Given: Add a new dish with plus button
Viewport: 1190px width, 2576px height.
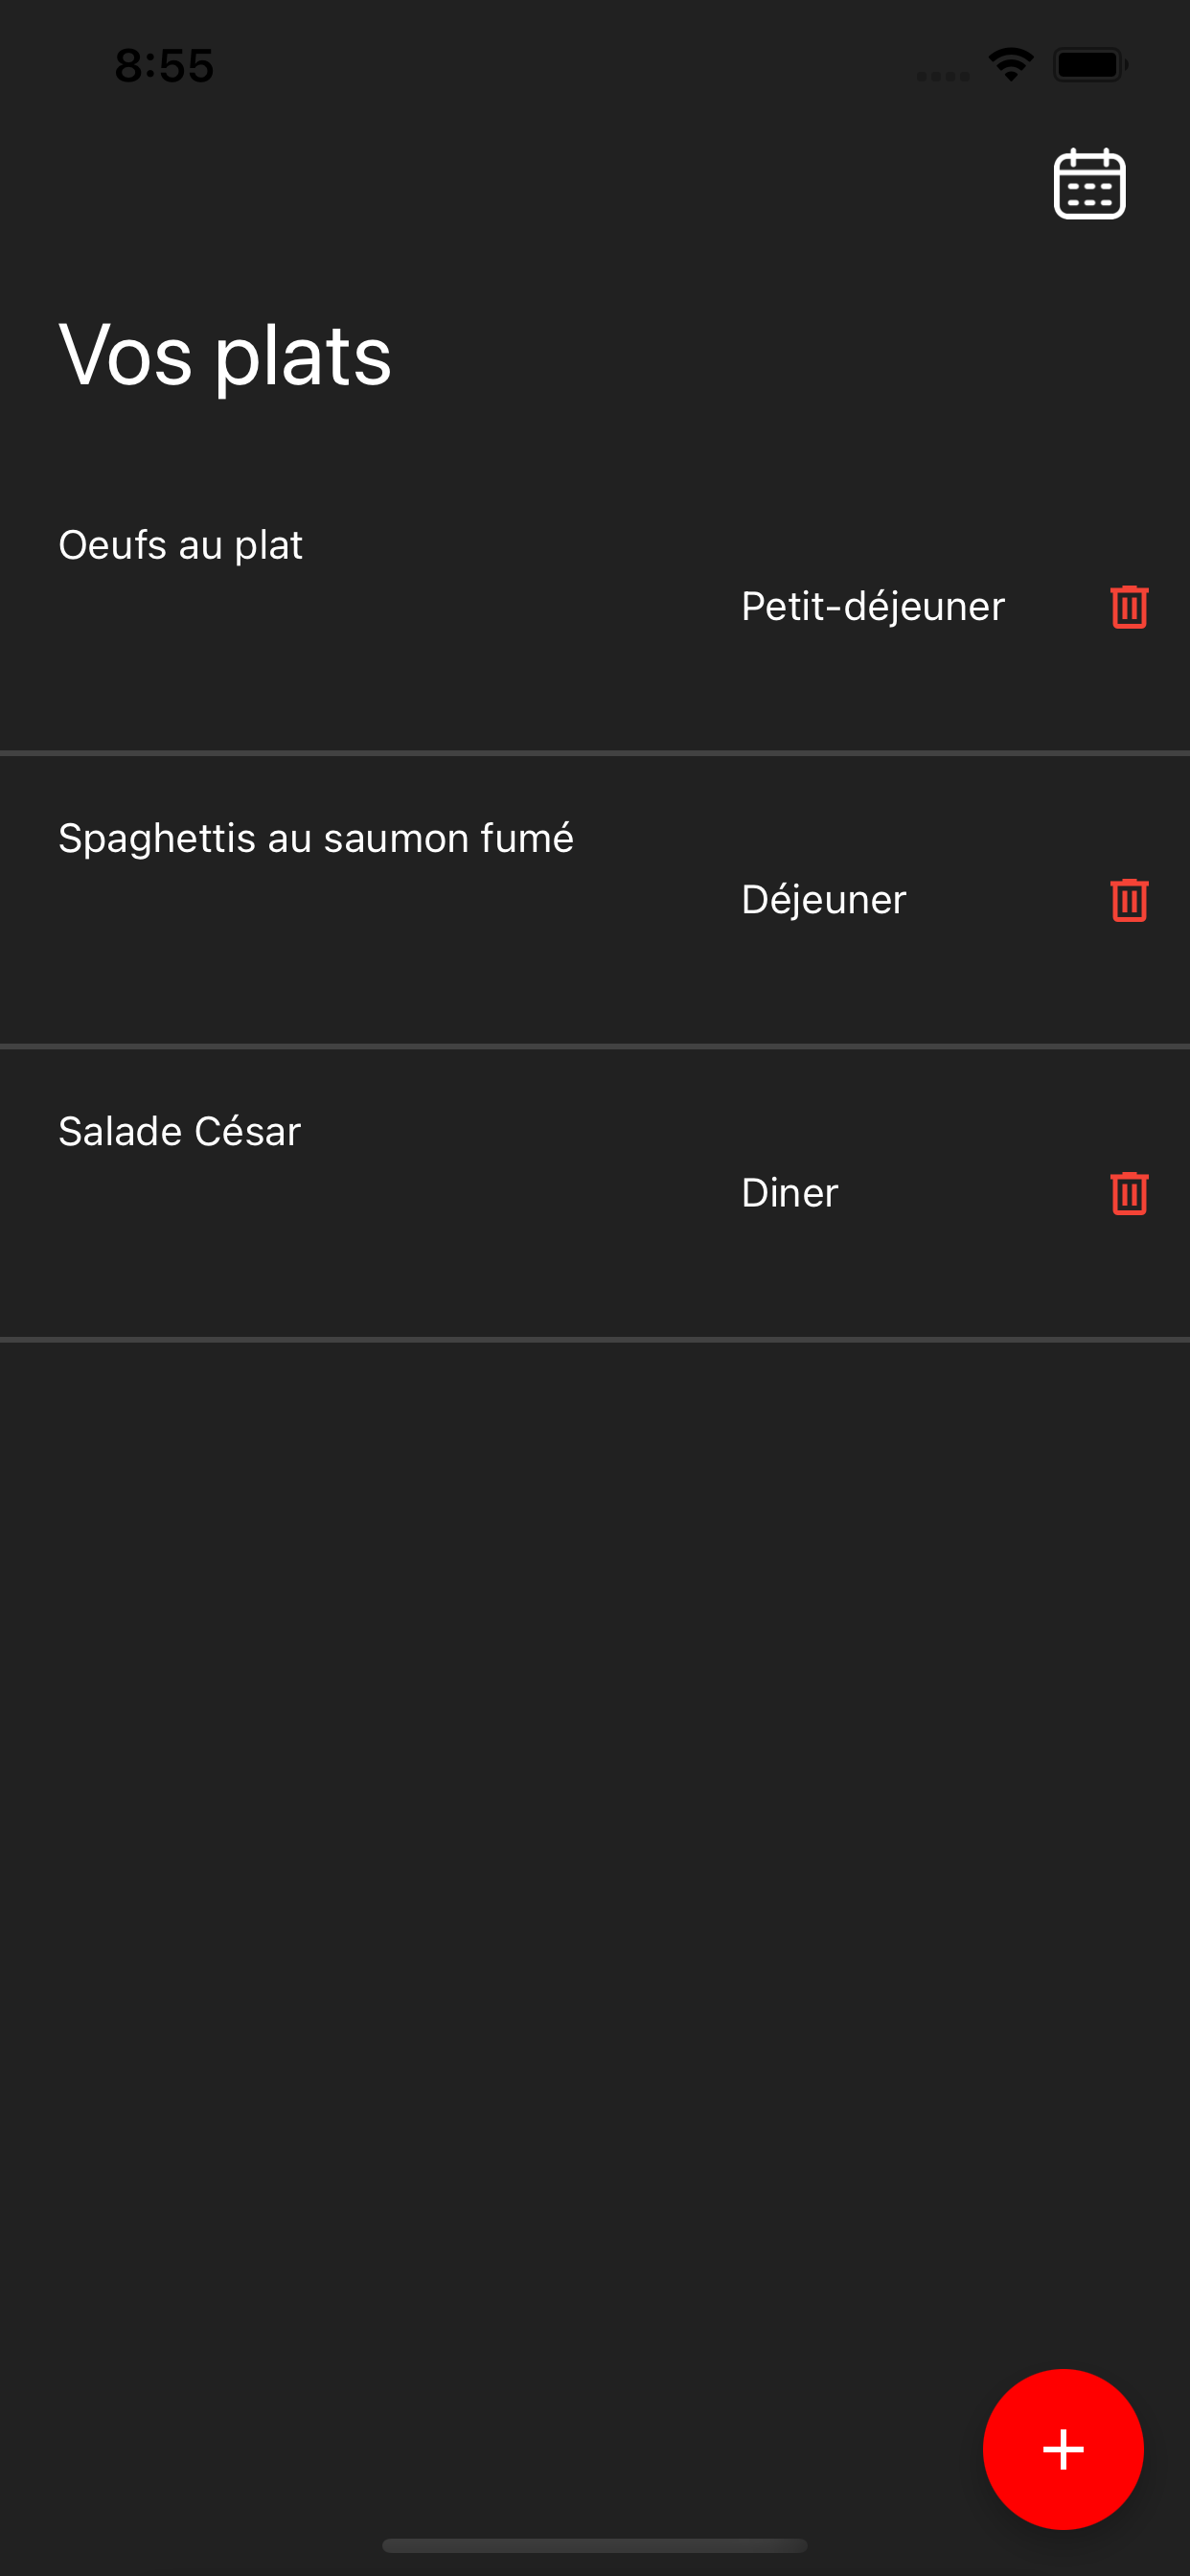Looking at the screenshot, I should [x=1063, y=2448].
